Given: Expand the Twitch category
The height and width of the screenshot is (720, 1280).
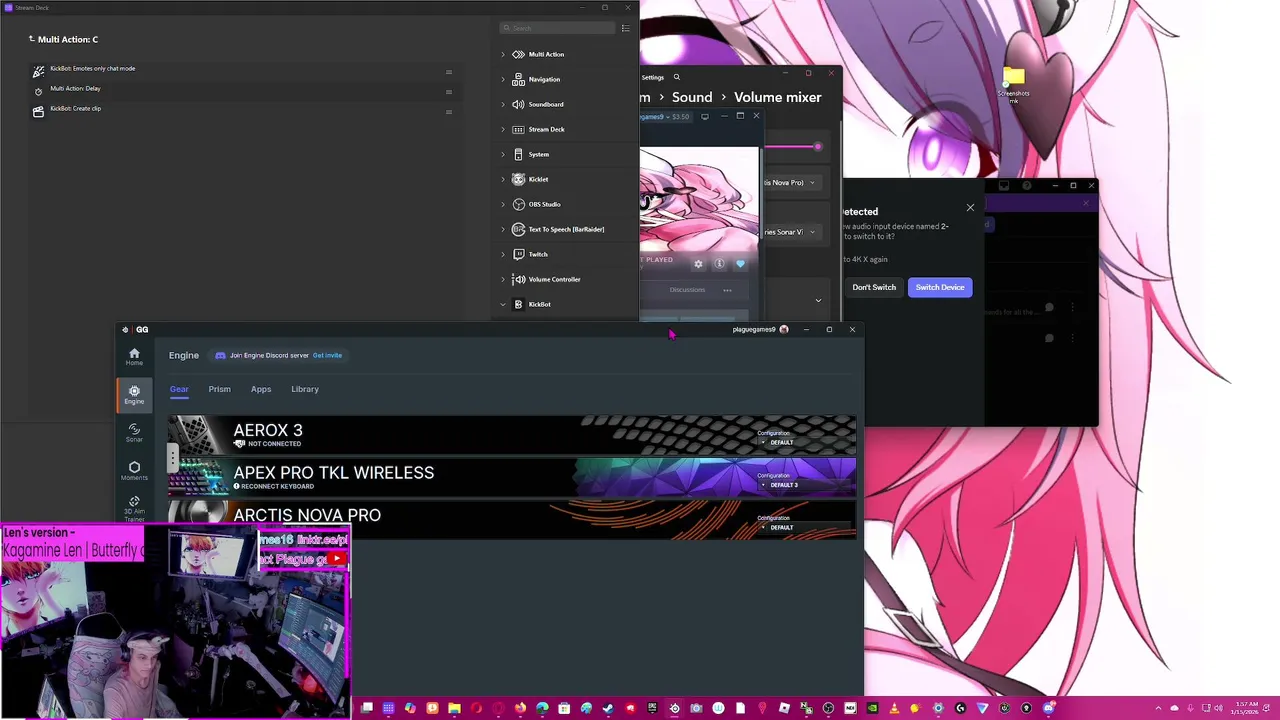Looking at the screenshot, I should (503, 254).
